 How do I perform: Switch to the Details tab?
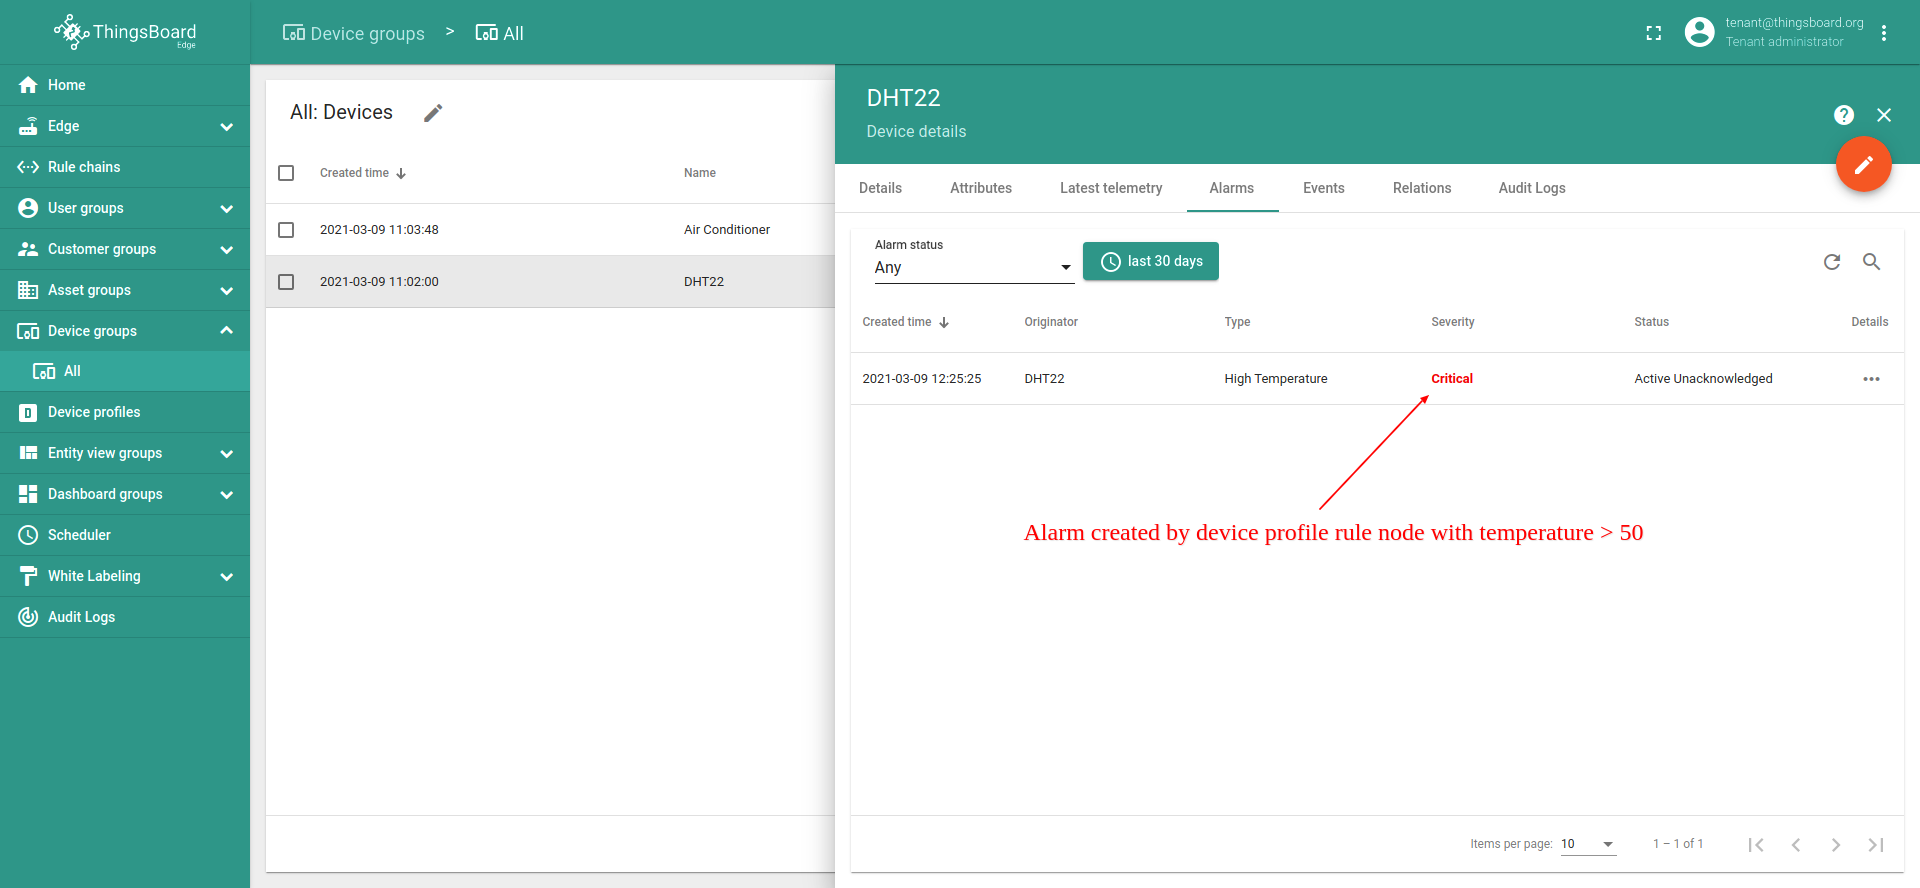click(x=880, y=188)
